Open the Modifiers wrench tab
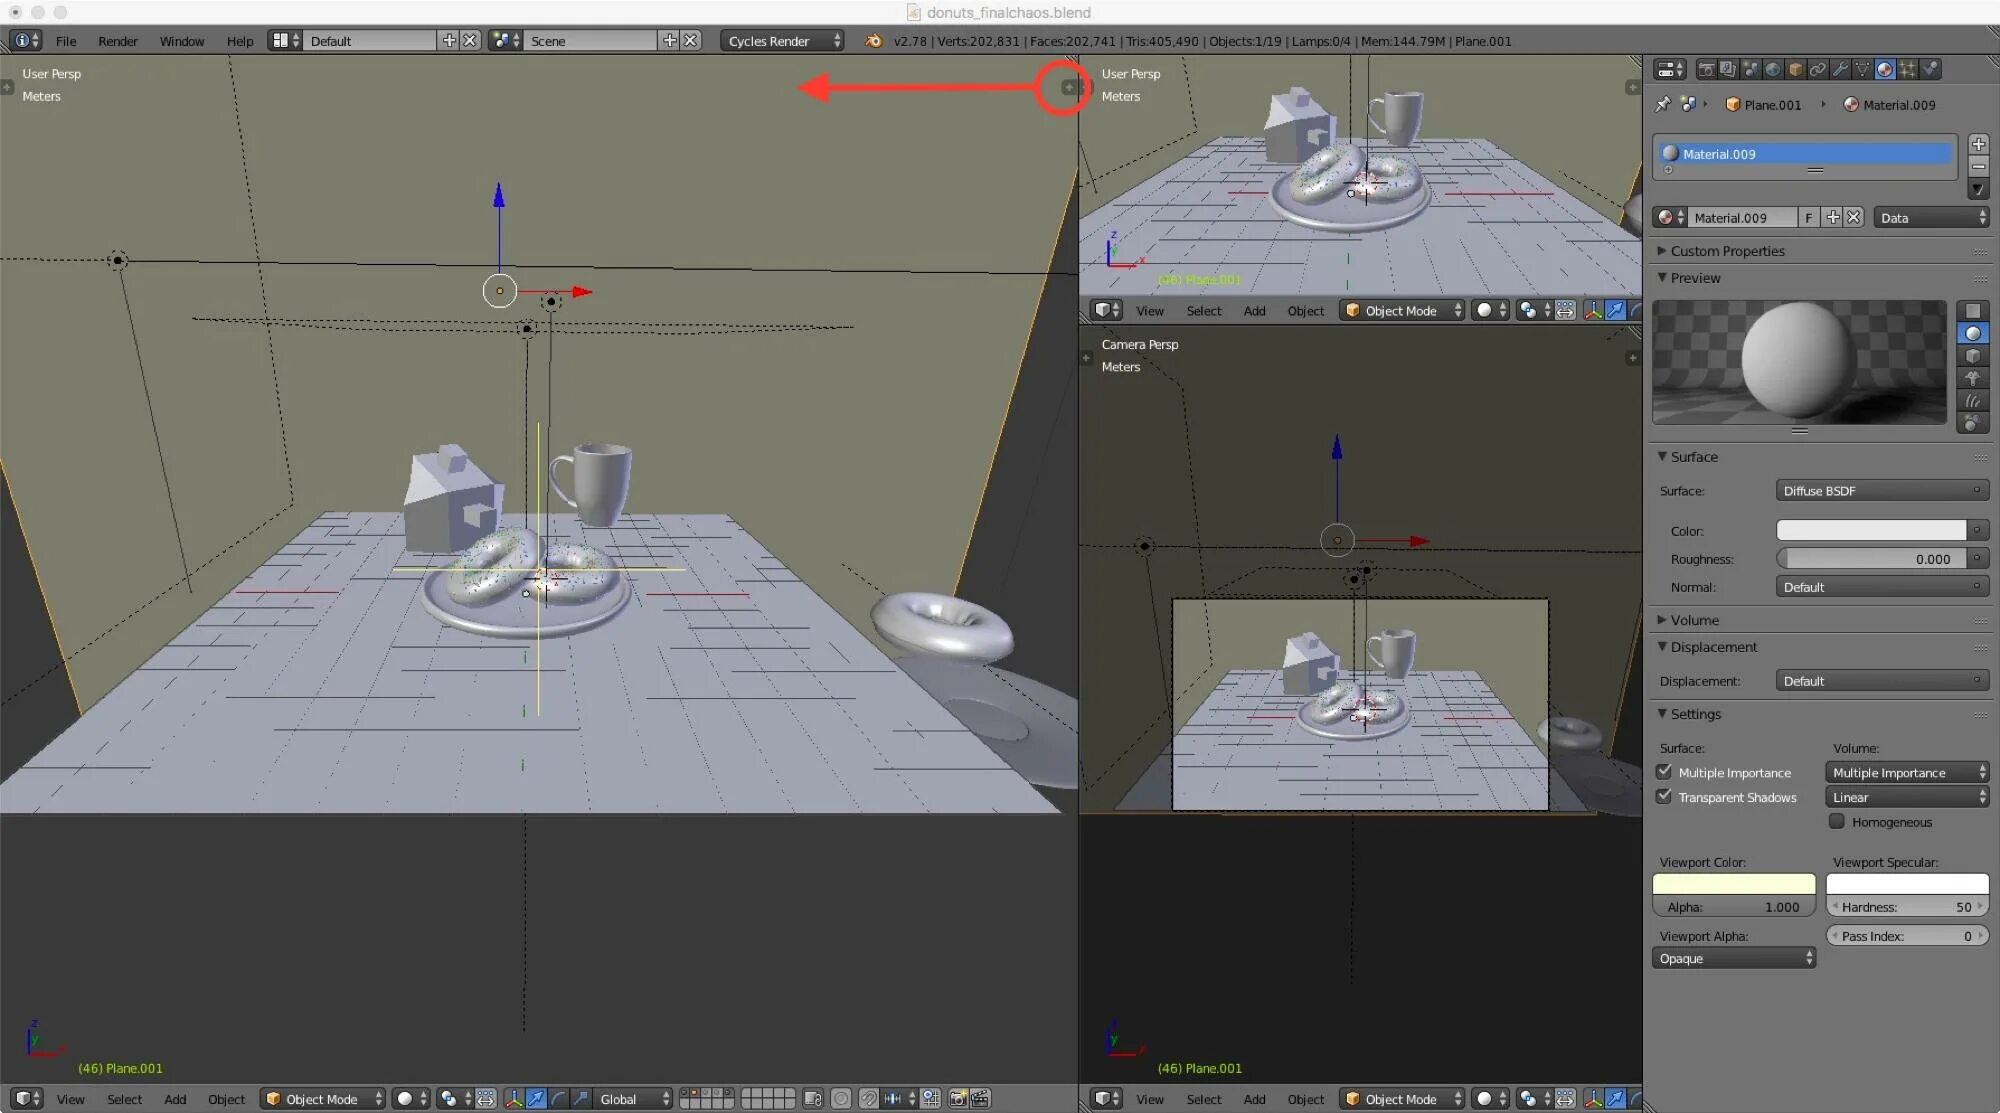This screenshot has height=1113, width=2000. (1840, 69)
